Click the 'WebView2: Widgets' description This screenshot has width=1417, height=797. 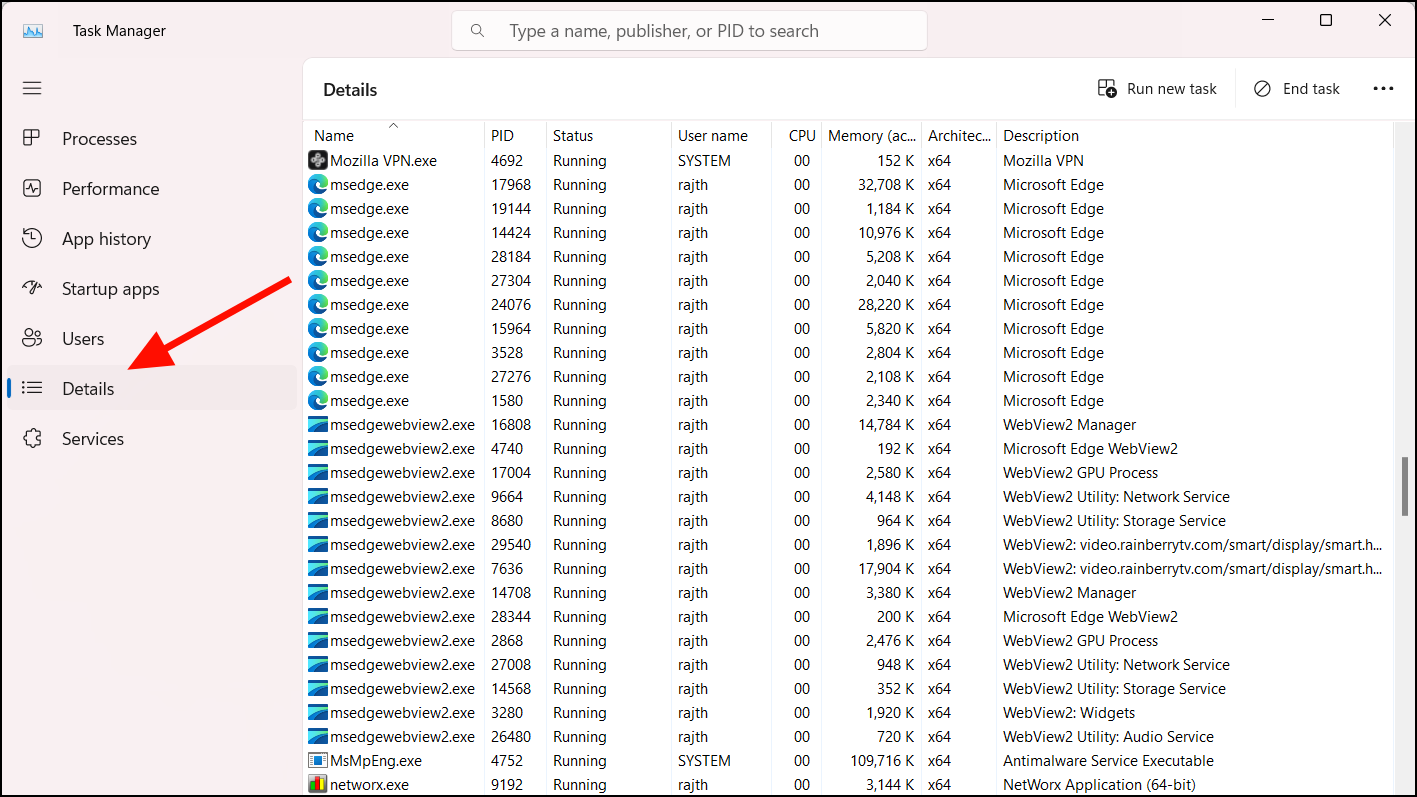point(1069,713)
